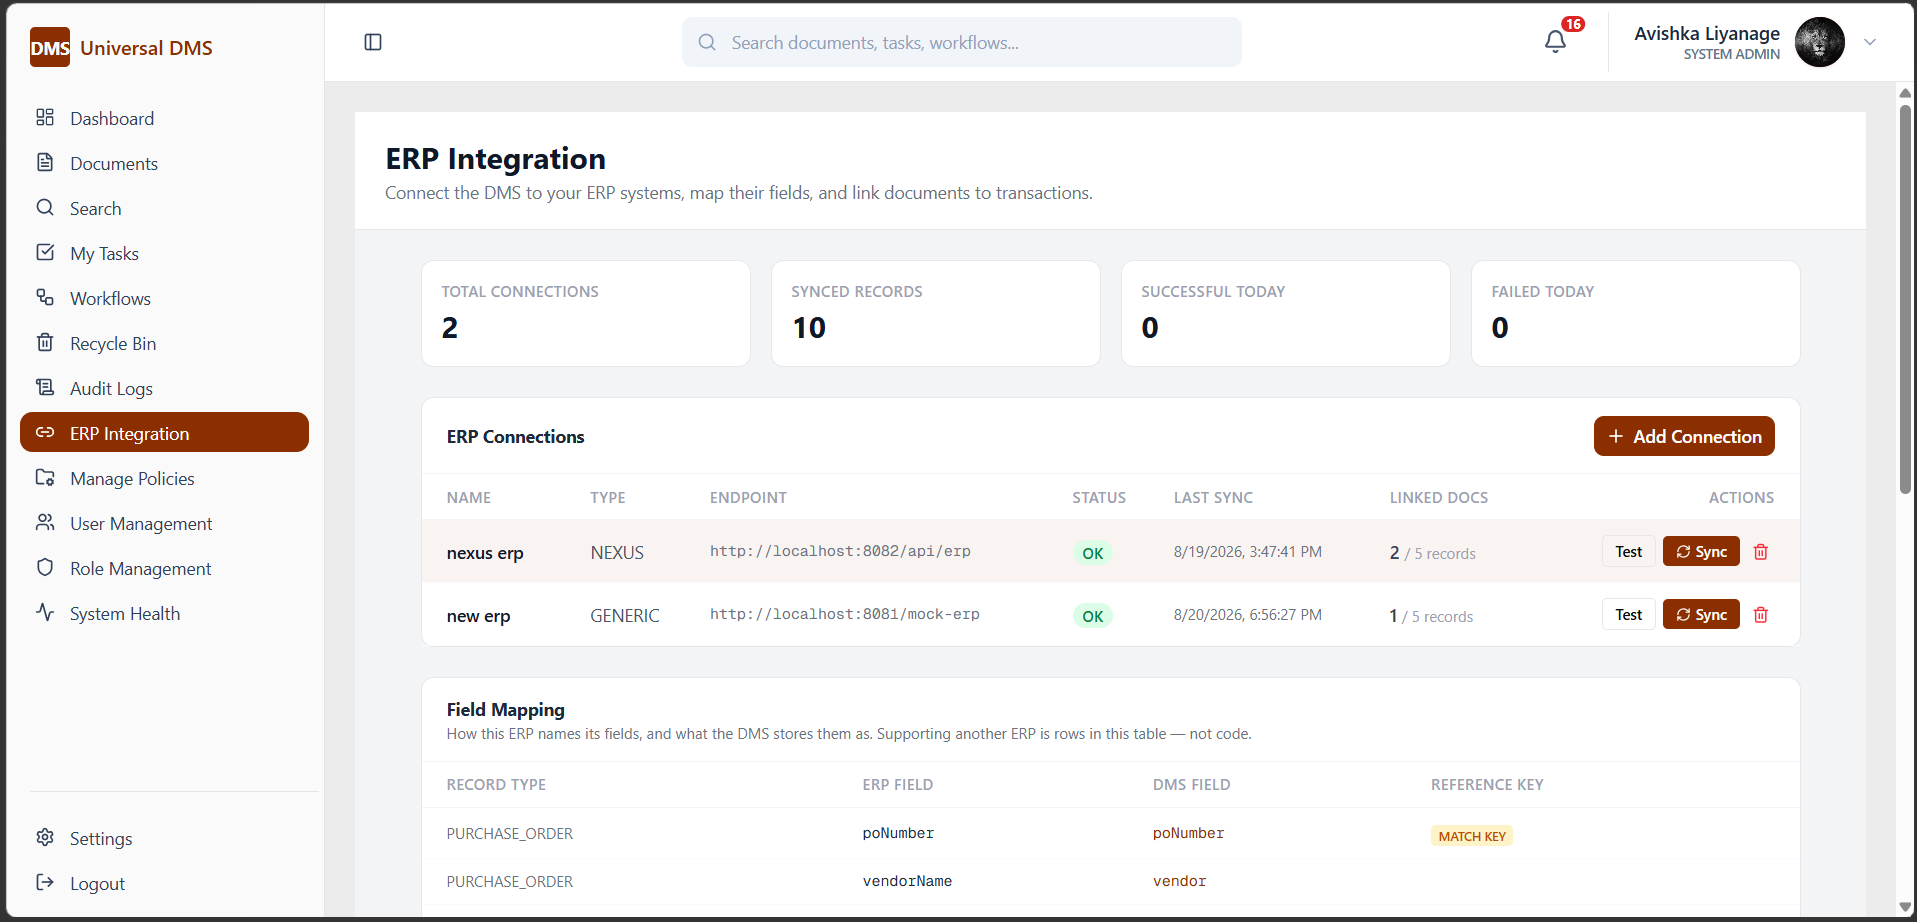Screen dimensions: 1917x922
Task: Click the Recycle Bin trash icon
Action: [45, 342]
